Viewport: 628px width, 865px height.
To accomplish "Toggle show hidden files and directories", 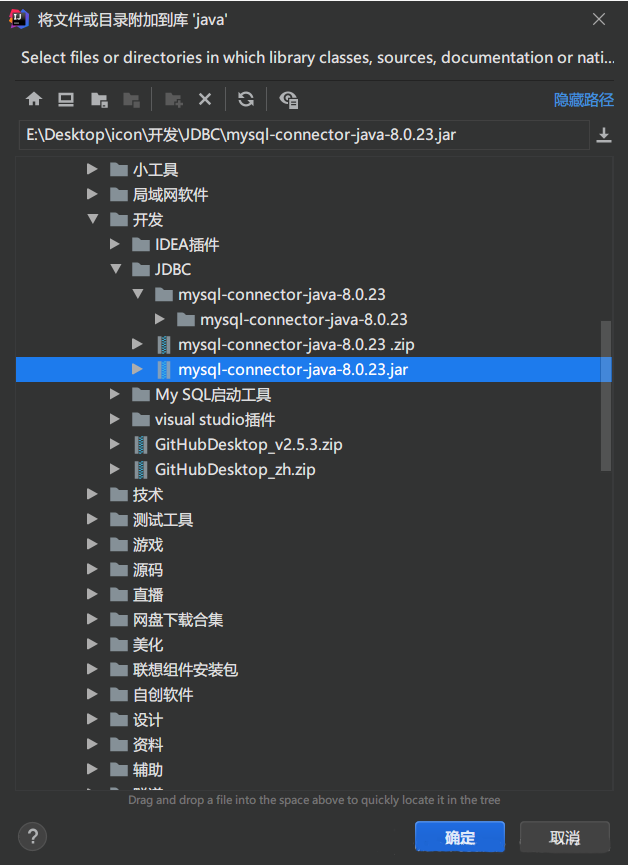I will pyautogui.click(x=289, y=99).
